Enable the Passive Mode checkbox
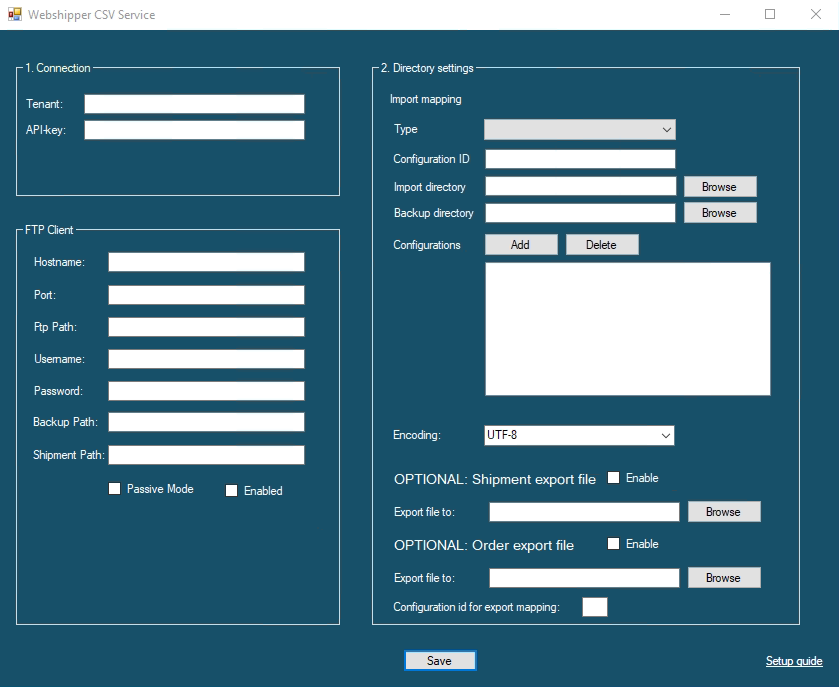This screenshot has height=687, width=839. (115, 489)
